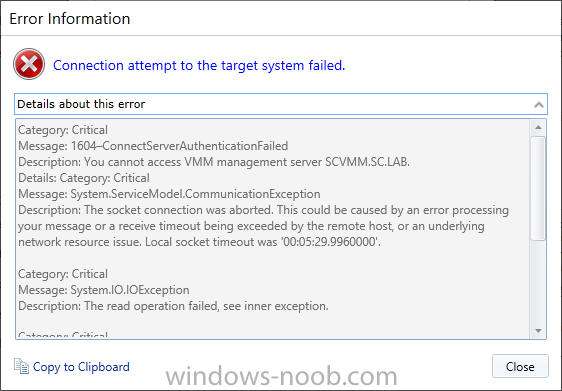Click the Connection attempt failed heading text
Viewport: 562px width, 391px height.
(x=199, y=65)
